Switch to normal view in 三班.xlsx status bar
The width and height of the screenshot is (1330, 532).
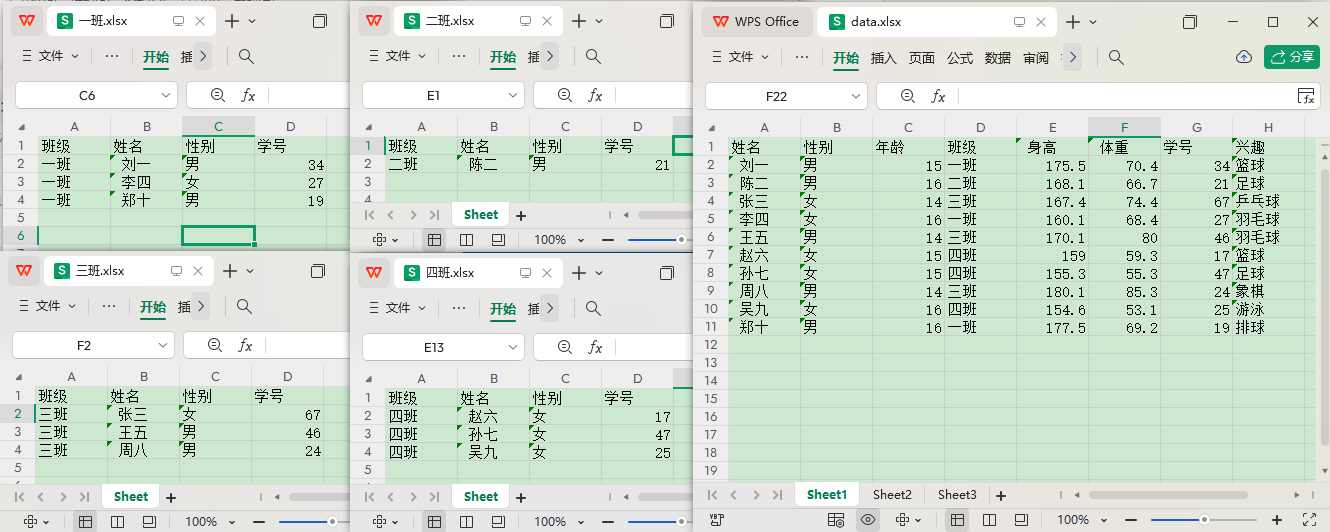tap(85, 521)
